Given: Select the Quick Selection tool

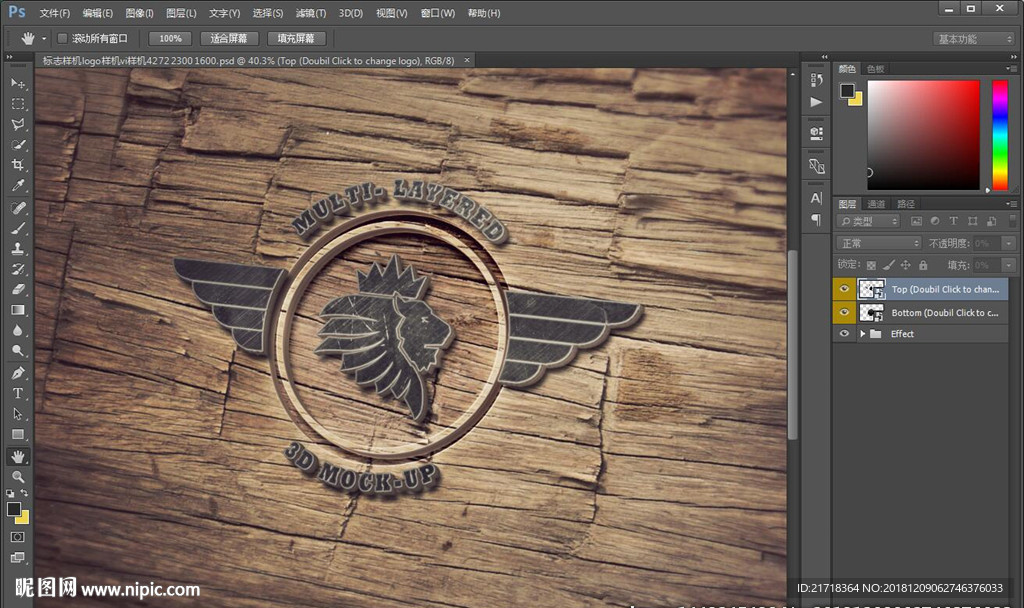Looking at the screenshot, I should pos(18,144).
